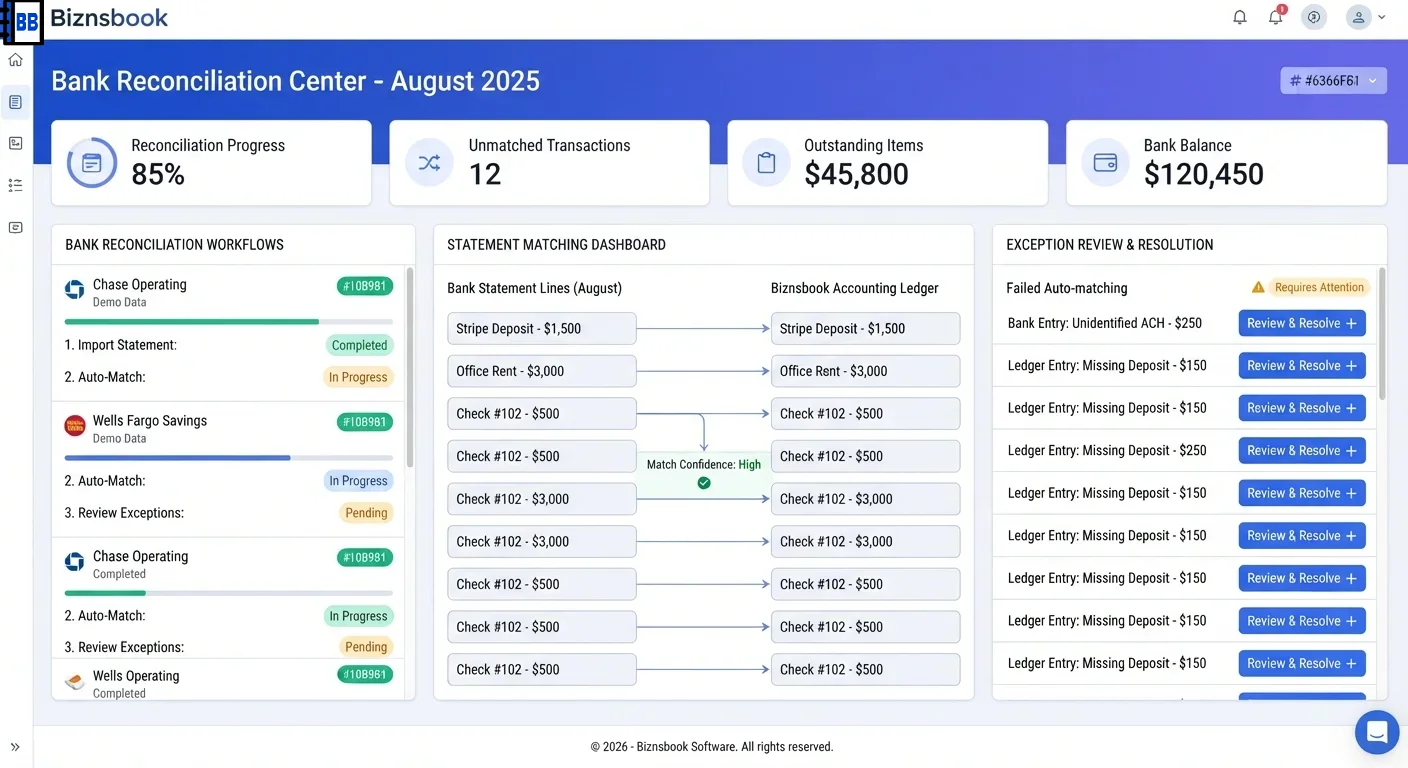The image size is (1408, 768).
Task: Click the $45,800 Outstanding Items value
Action: [856, 174]
